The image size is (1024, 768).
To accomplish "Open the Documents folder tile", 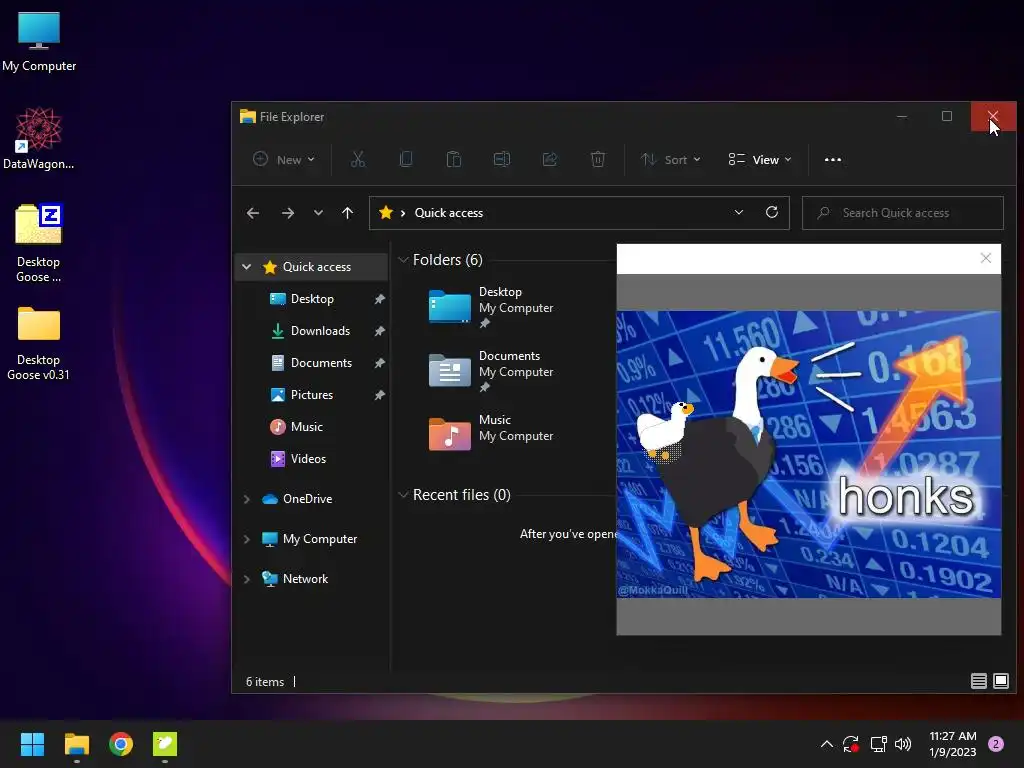I will 491,372.
